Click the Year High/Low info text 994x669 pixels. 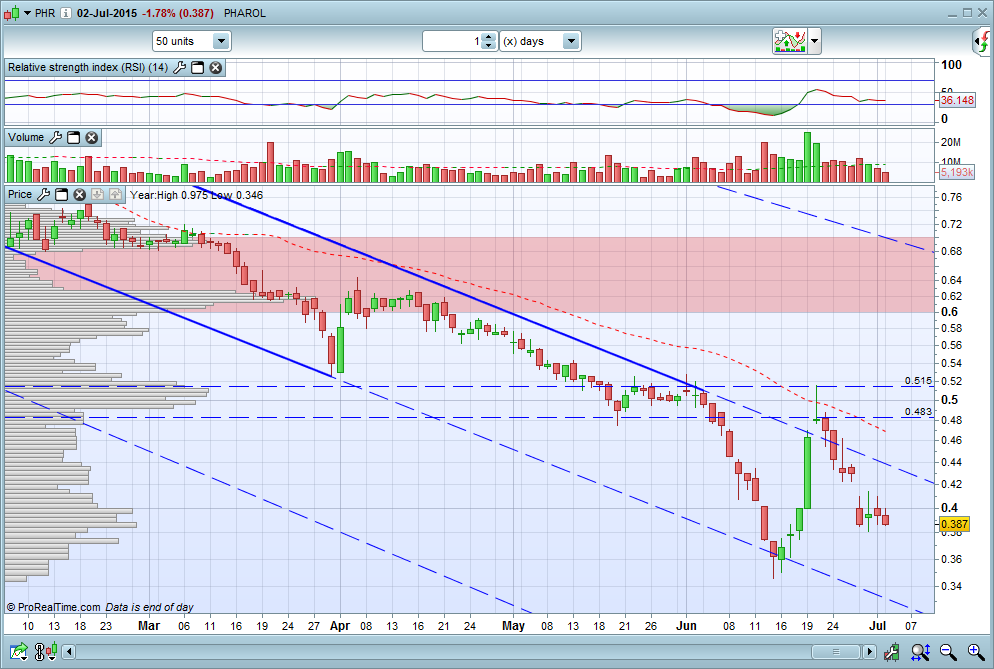(197, 195)
